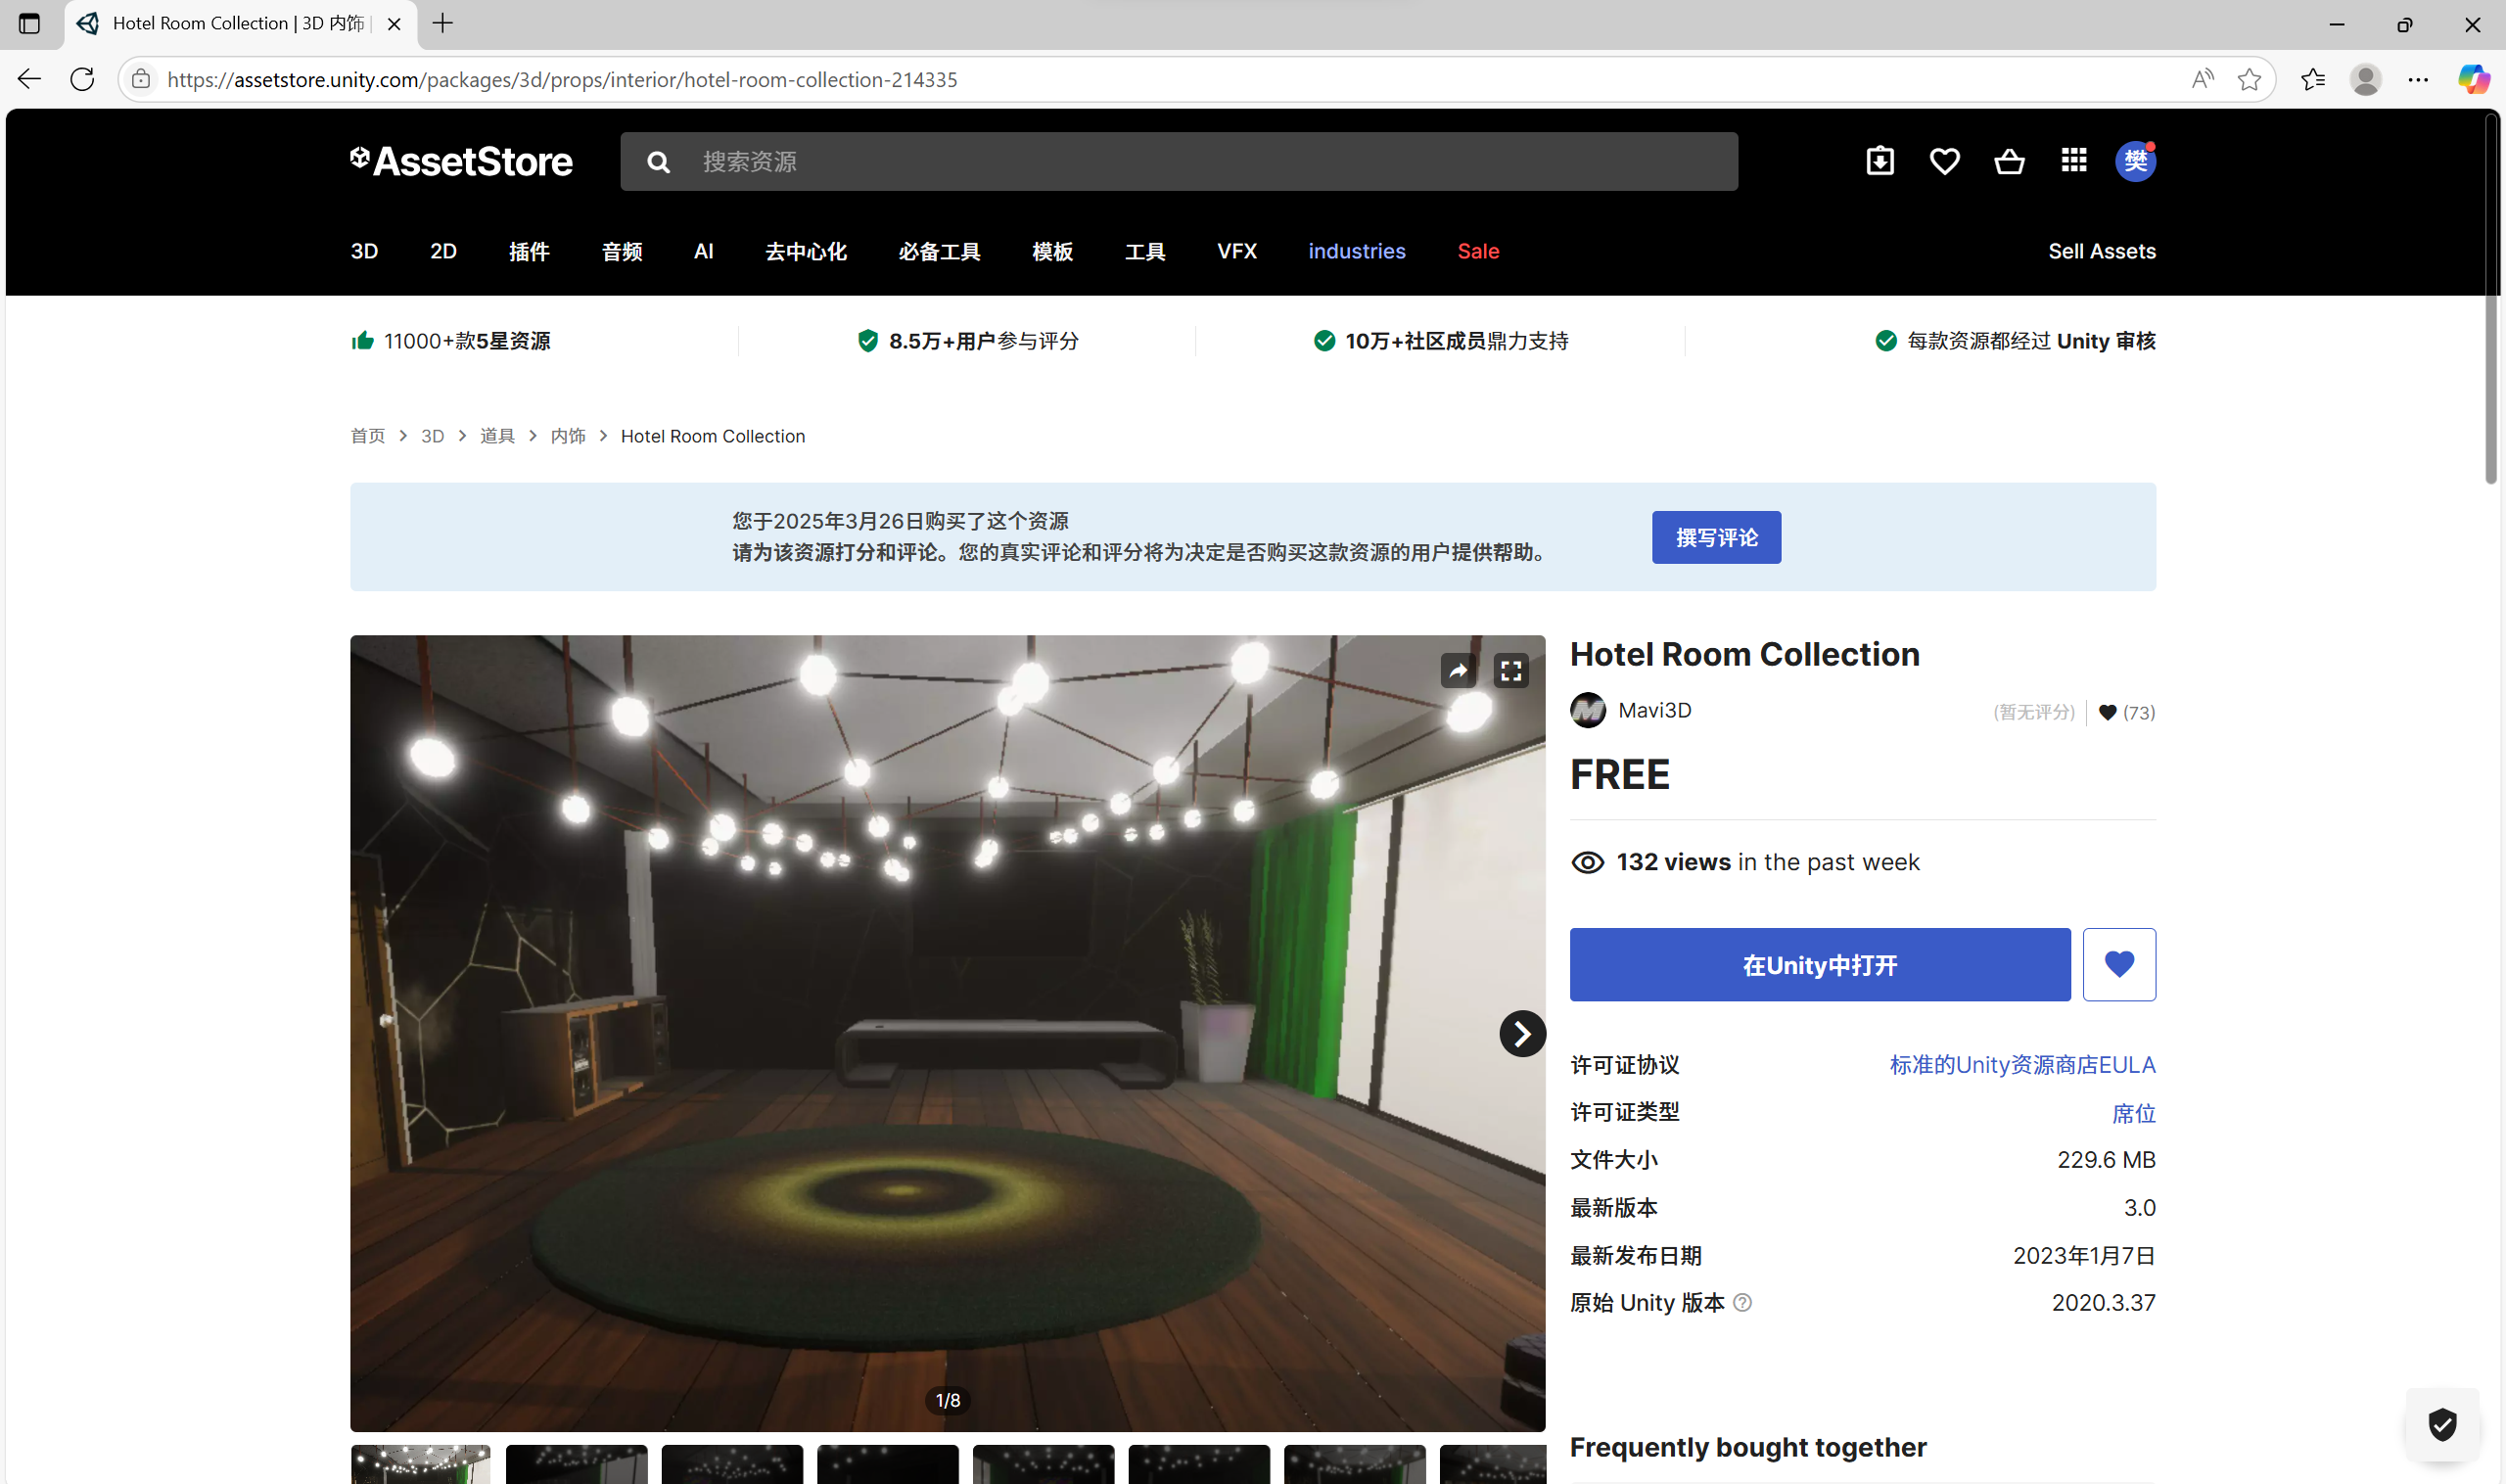The height and width of the screenshot is (1484, 2506).
Task: Click 在Unity中打开 button
Action: point(1820,964)
